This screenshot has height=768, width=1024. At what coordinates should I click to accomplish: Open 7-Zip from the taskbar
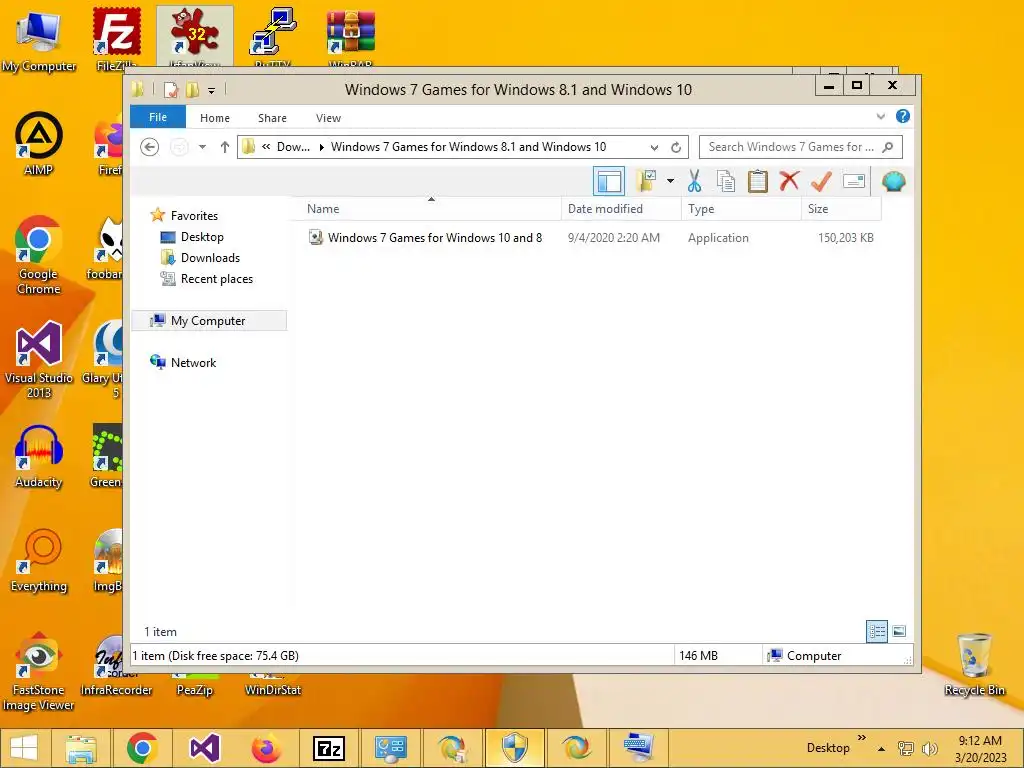point(328,748)
